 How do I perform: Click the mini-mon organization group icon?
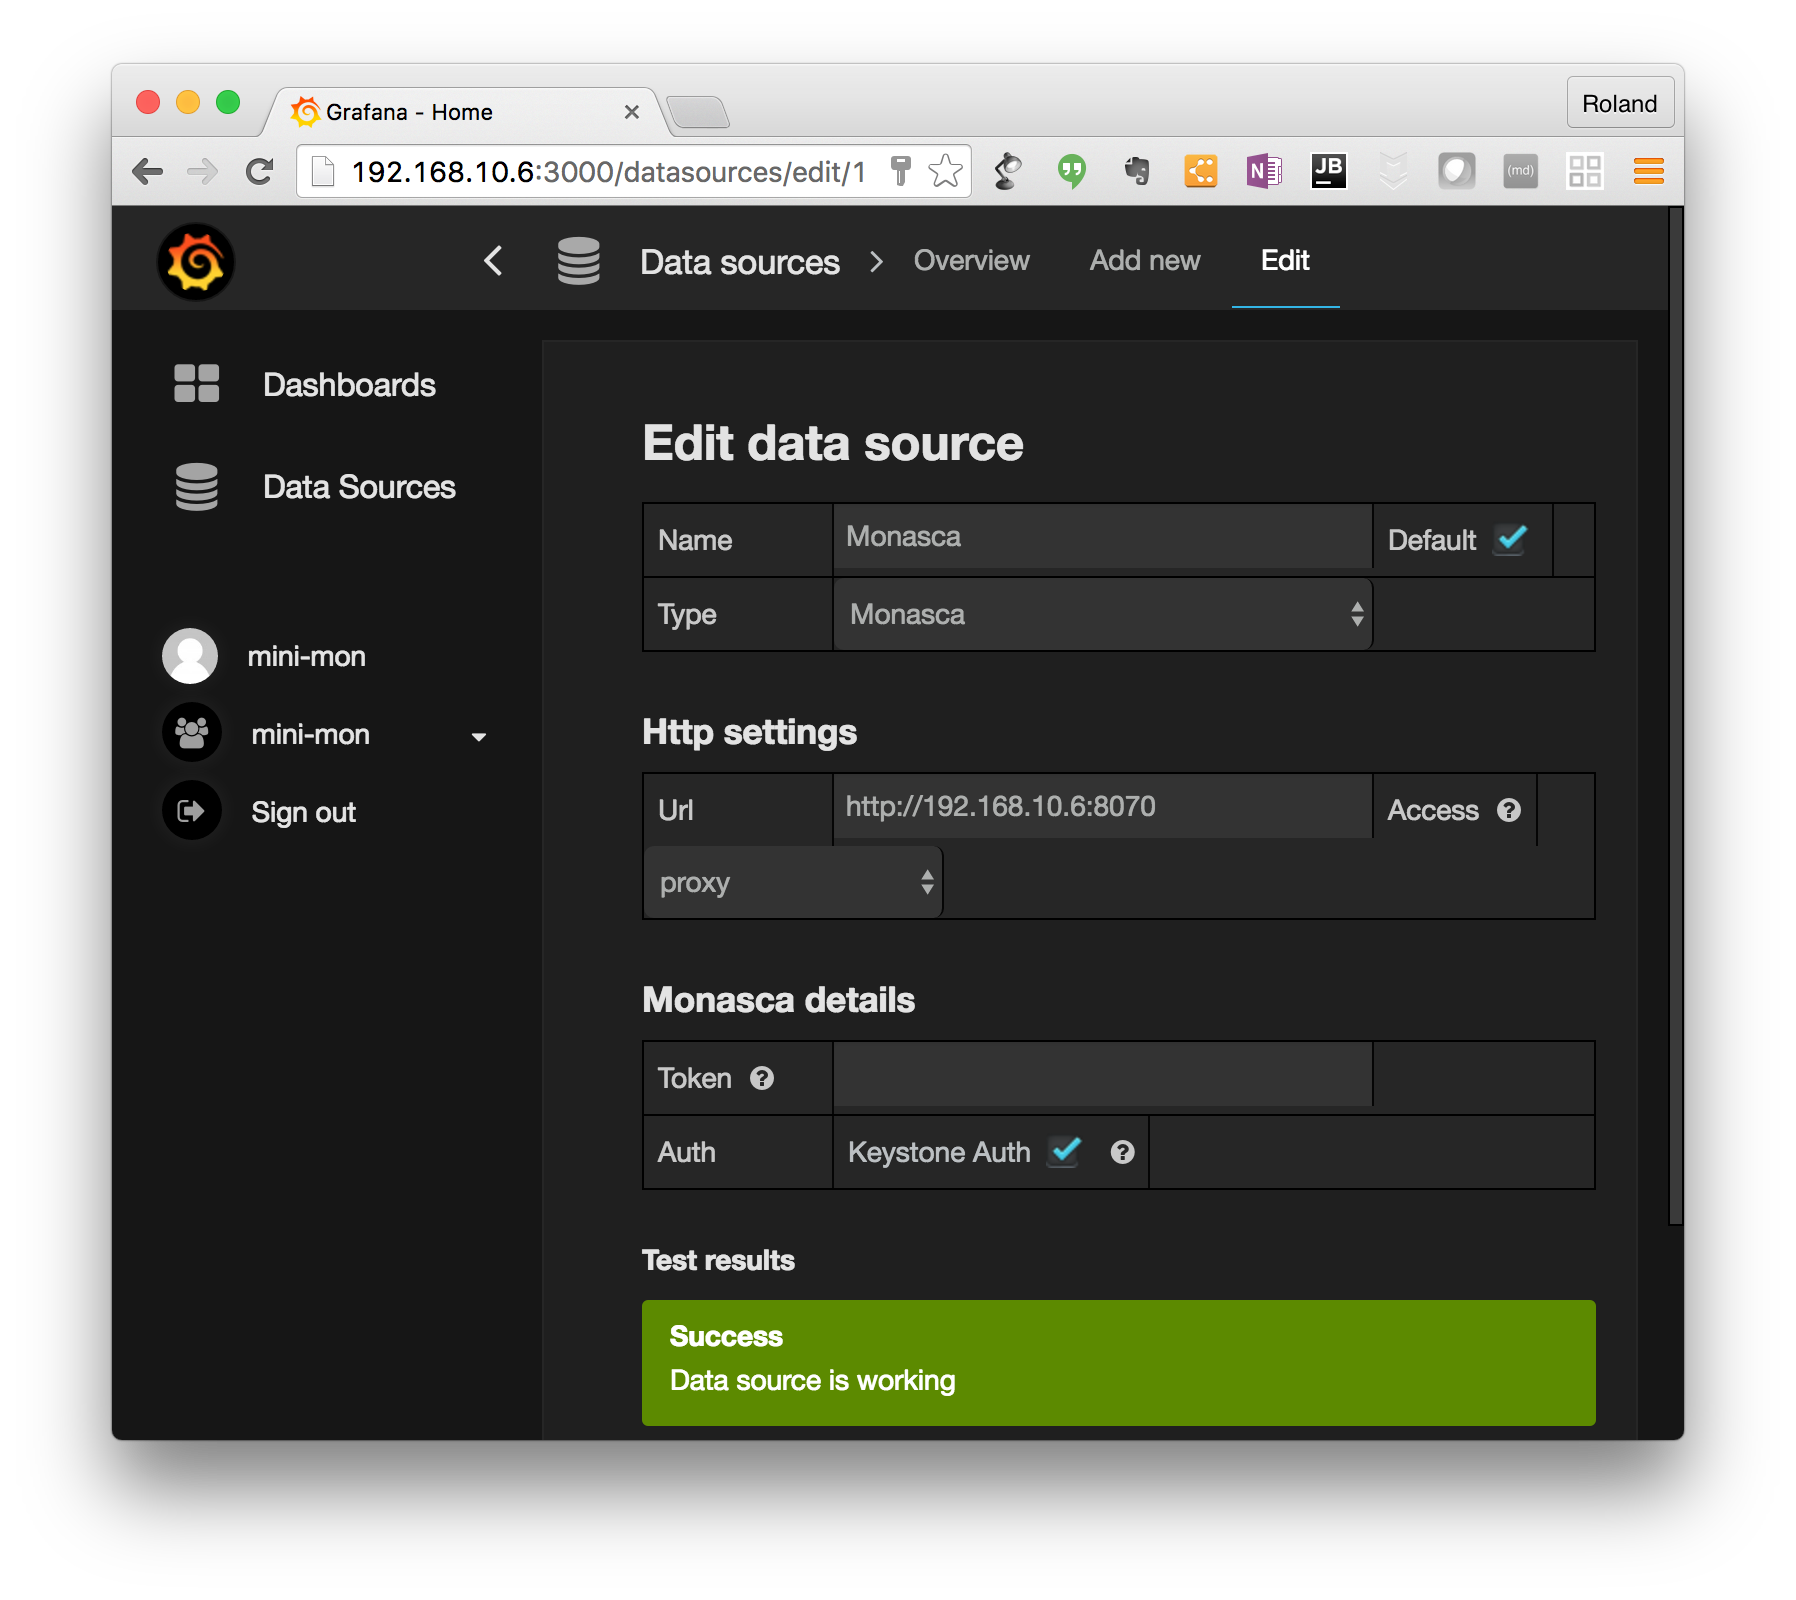click(191, 733)
